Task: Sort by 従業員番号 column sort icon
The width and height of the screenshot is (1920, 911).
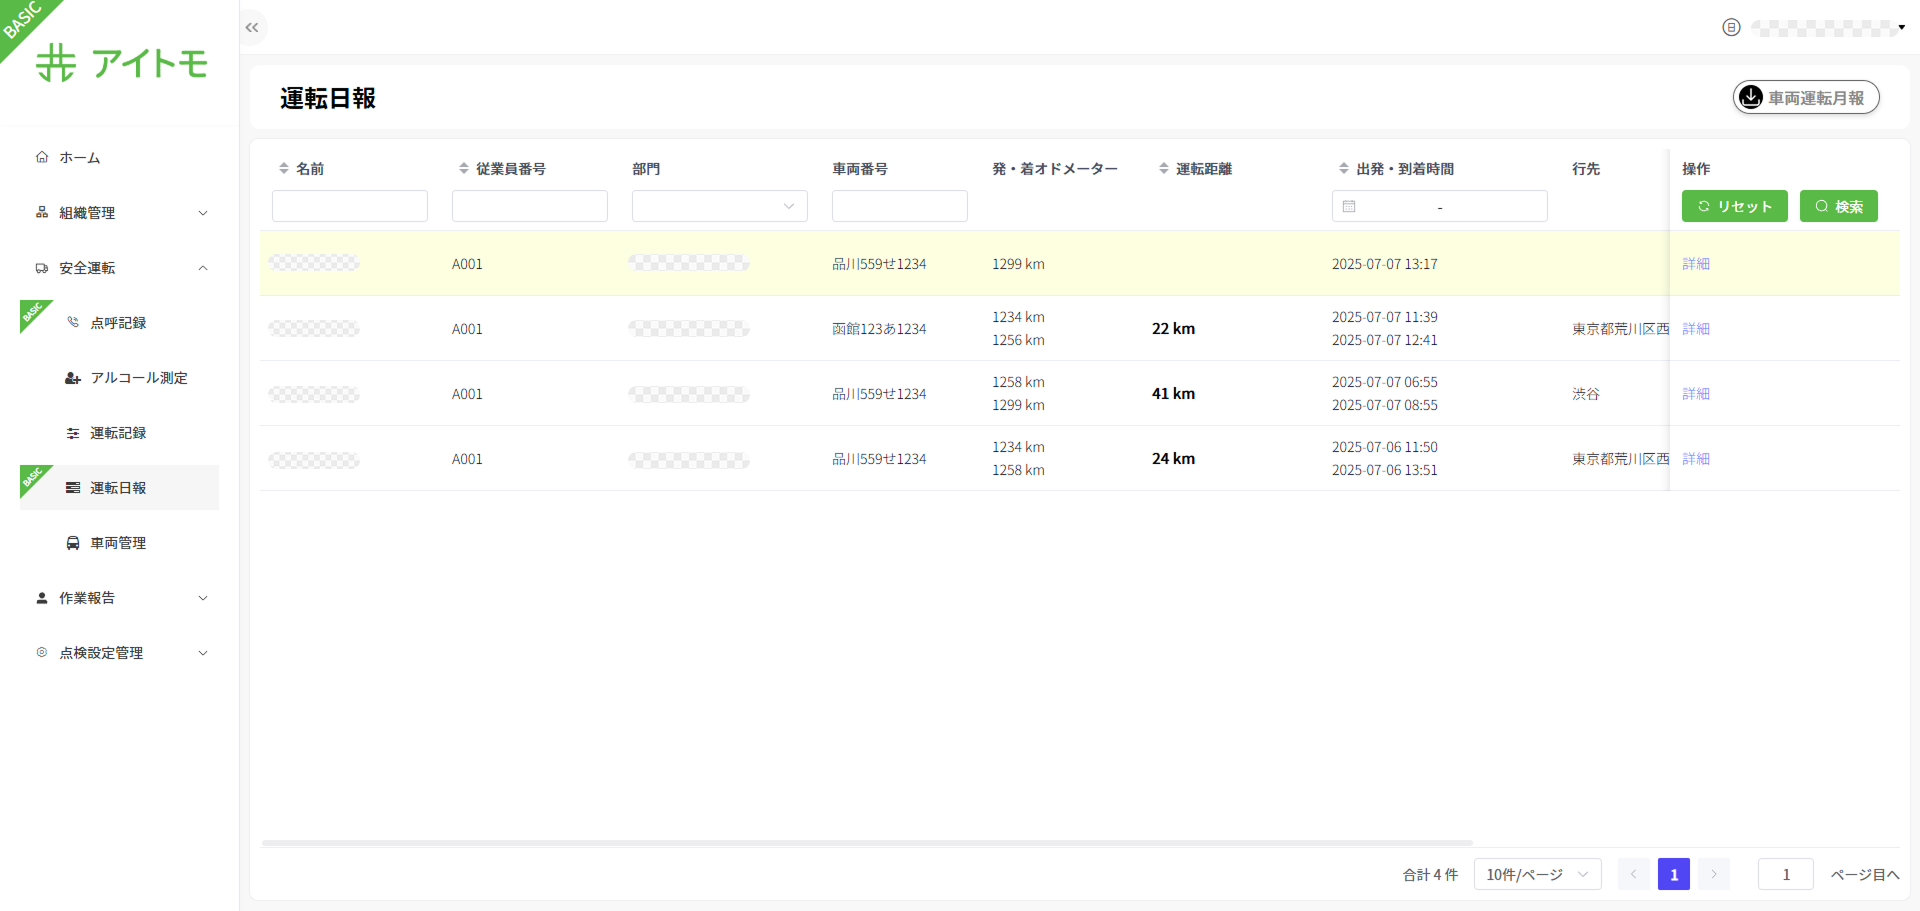Action: (x=463, y=169)
